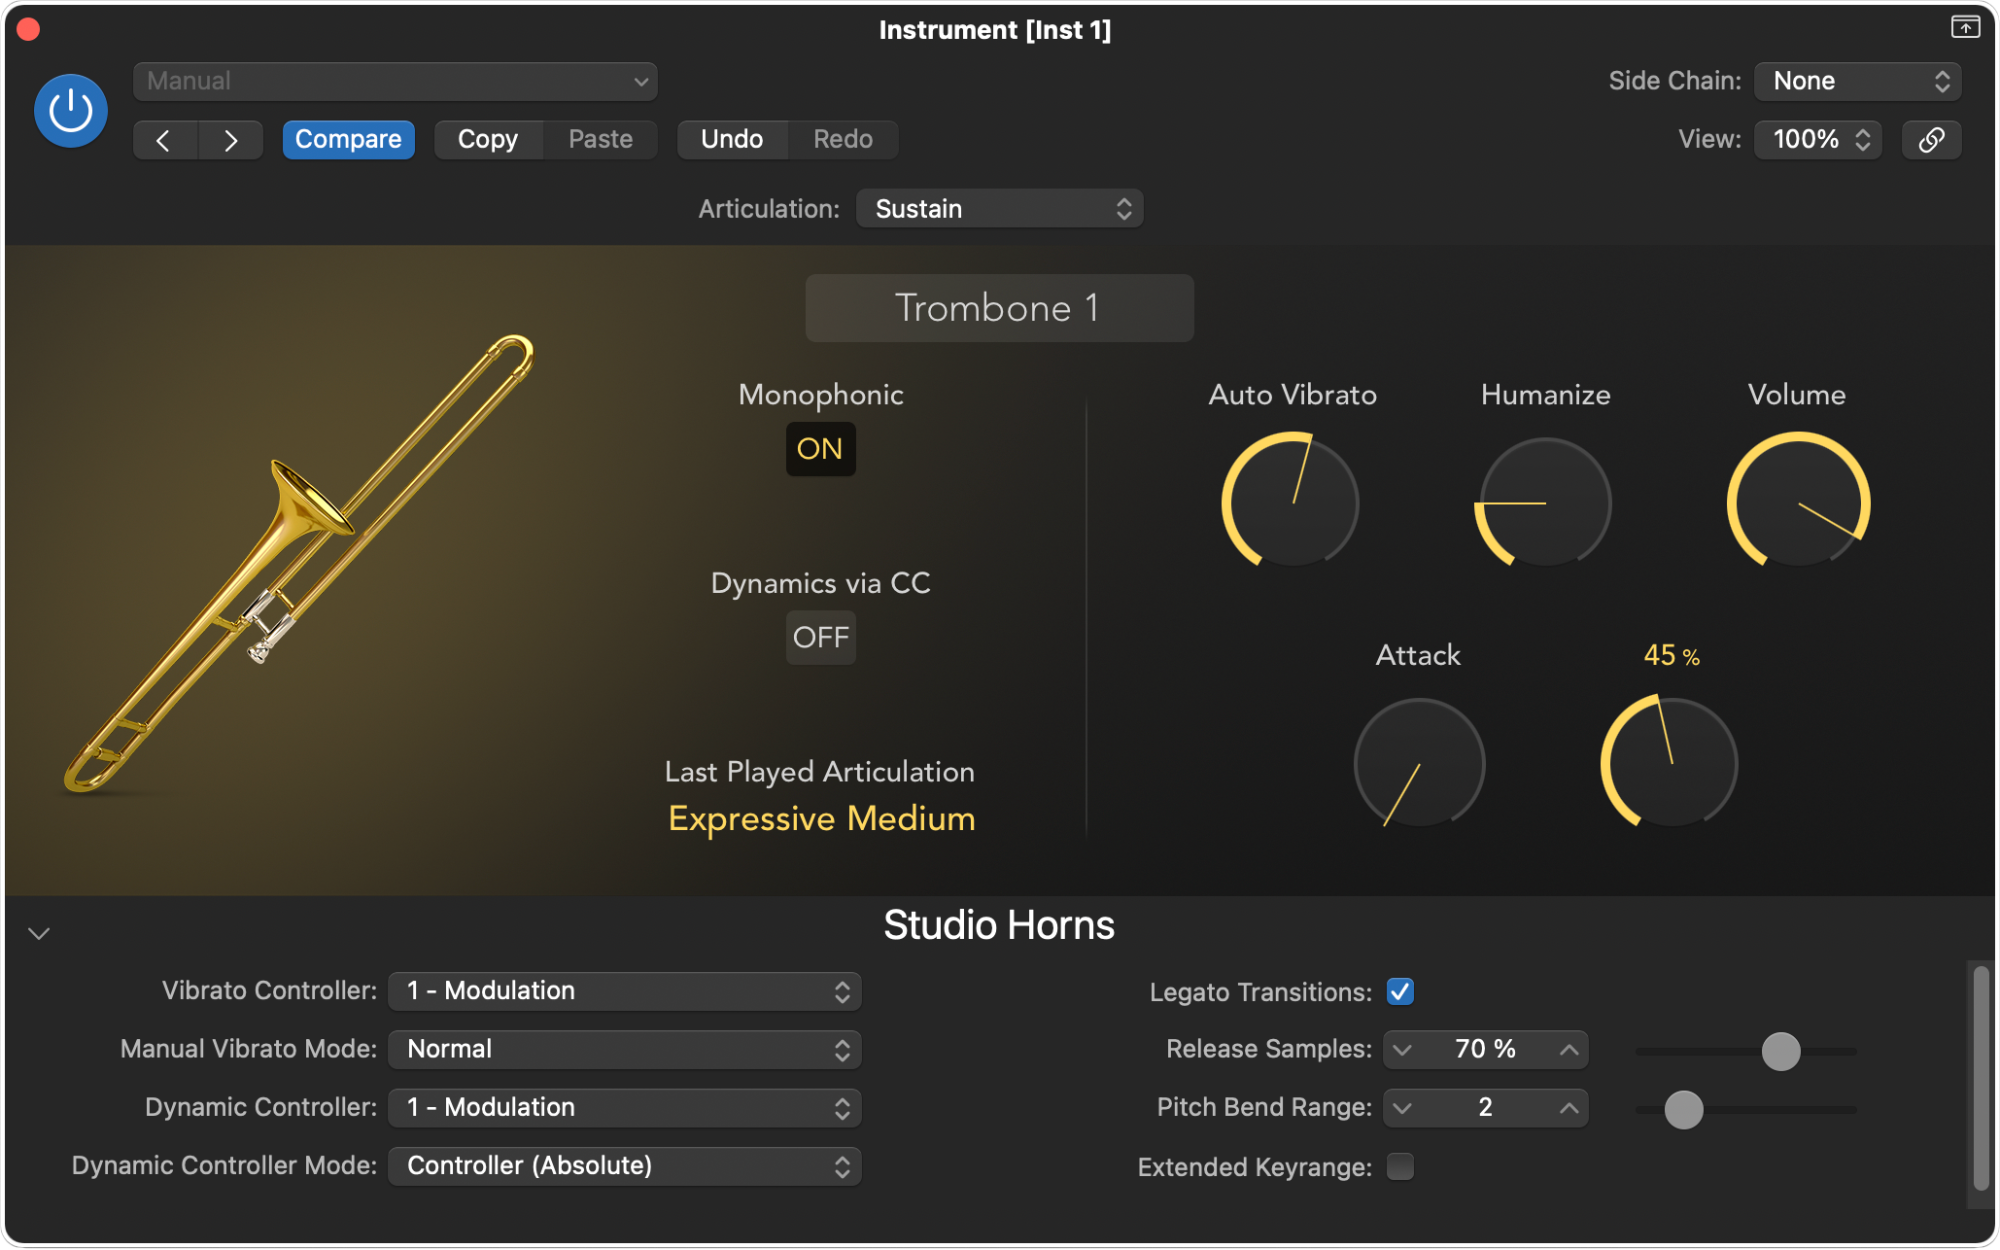Screen dimensions: 2000x1250
Task: Click the Humanize knob
Action: 1545,502
